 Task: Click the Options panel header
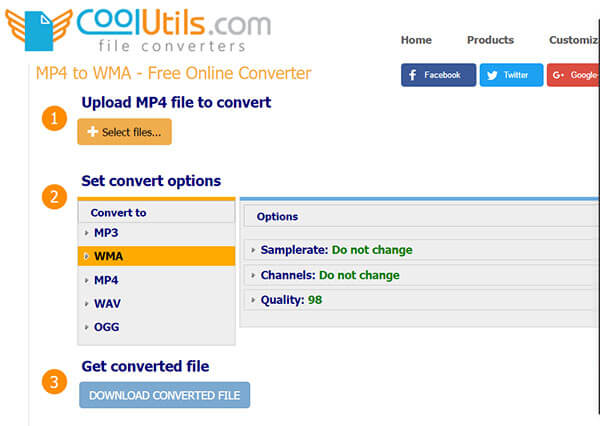277,216
